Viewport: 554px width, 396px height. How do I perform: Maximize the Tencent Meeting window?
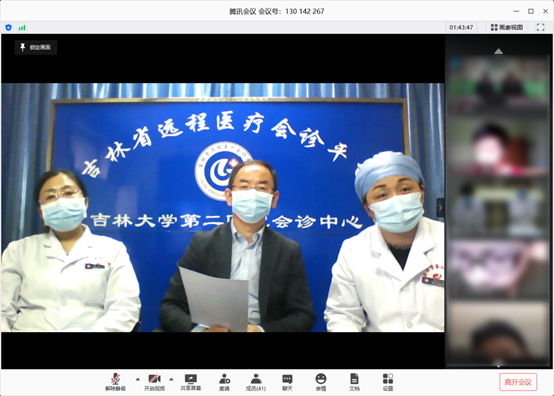click(531, 11)
